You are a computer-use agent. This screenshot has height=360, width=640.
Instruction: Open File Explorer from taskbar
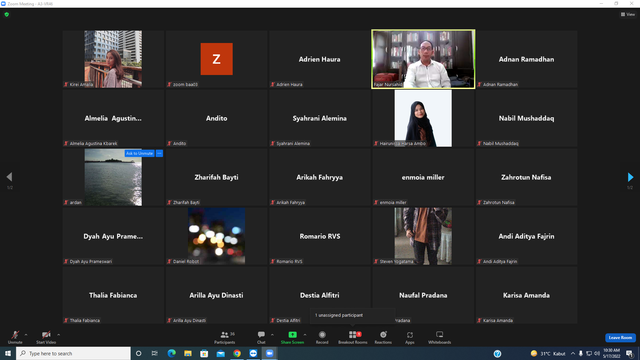[188, 353]
